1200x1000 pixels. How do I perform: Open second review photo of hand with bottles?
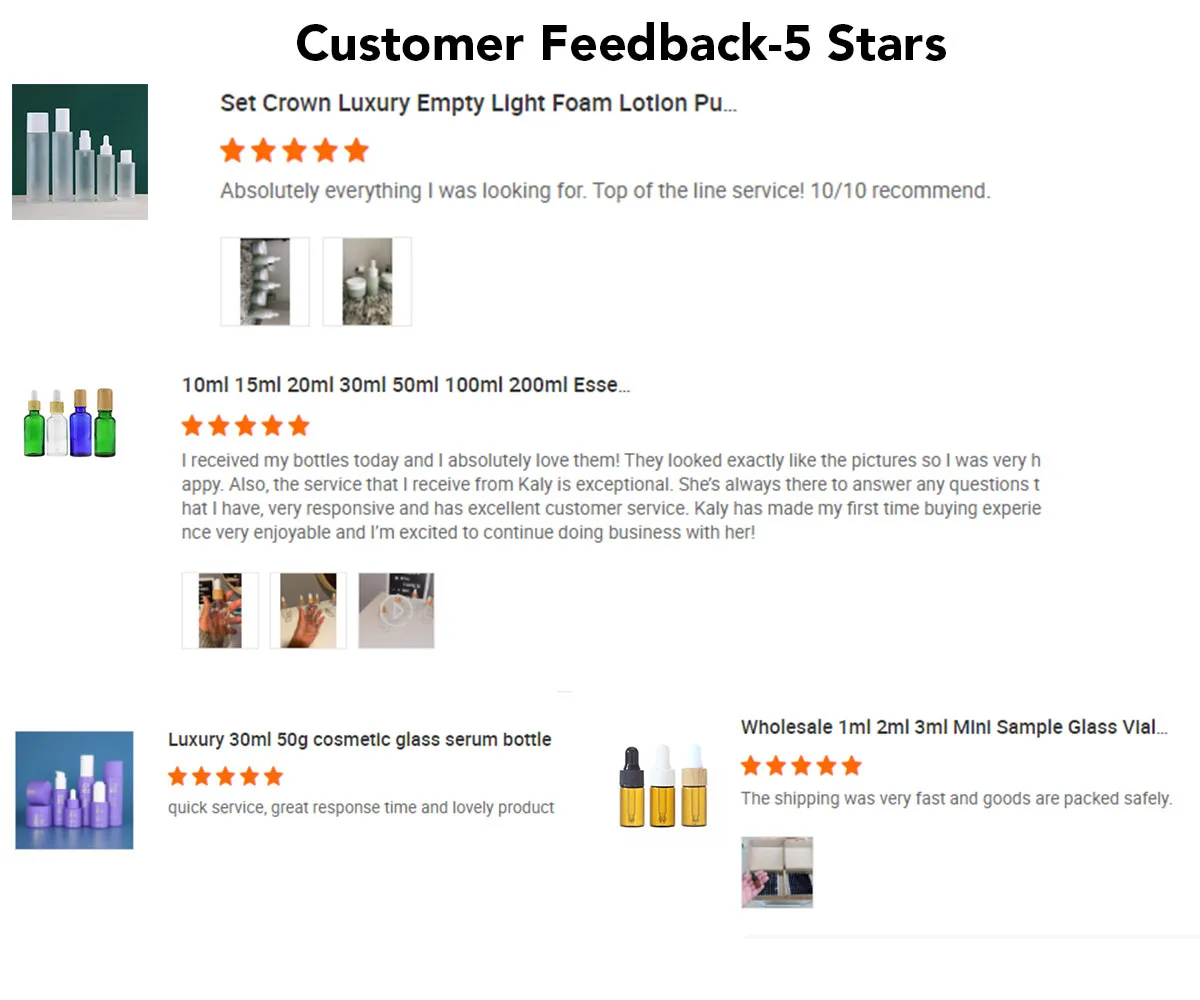pos(308,610)
